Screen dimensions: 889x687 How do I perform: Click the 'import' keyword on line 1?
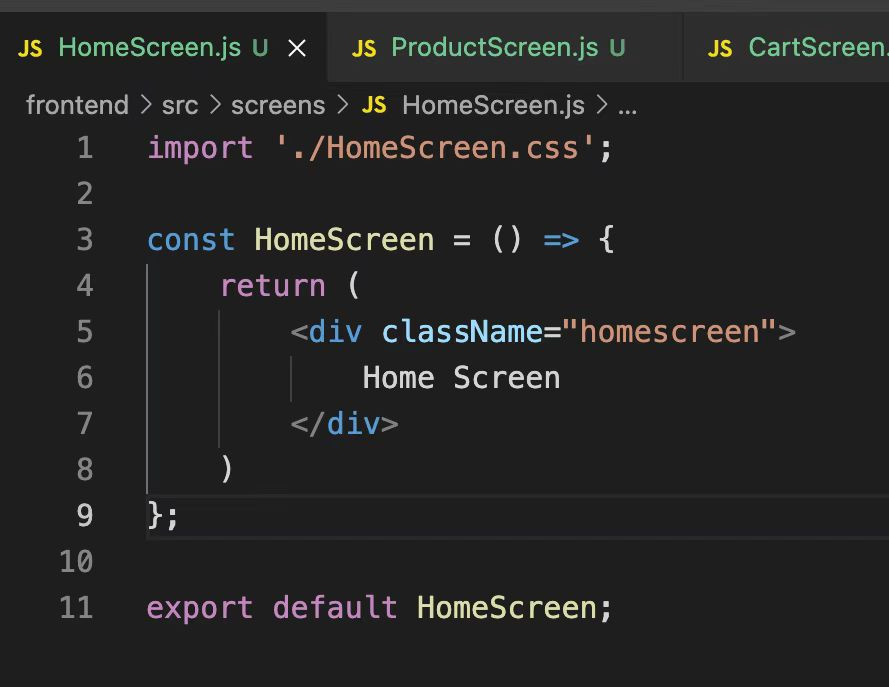pyautogui.click(x=200, y=149)
